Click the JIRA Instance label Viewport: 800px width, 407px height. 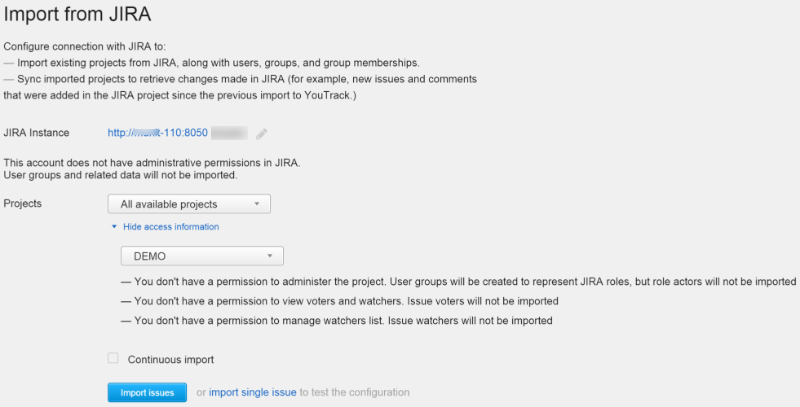[x=36, y=133]
